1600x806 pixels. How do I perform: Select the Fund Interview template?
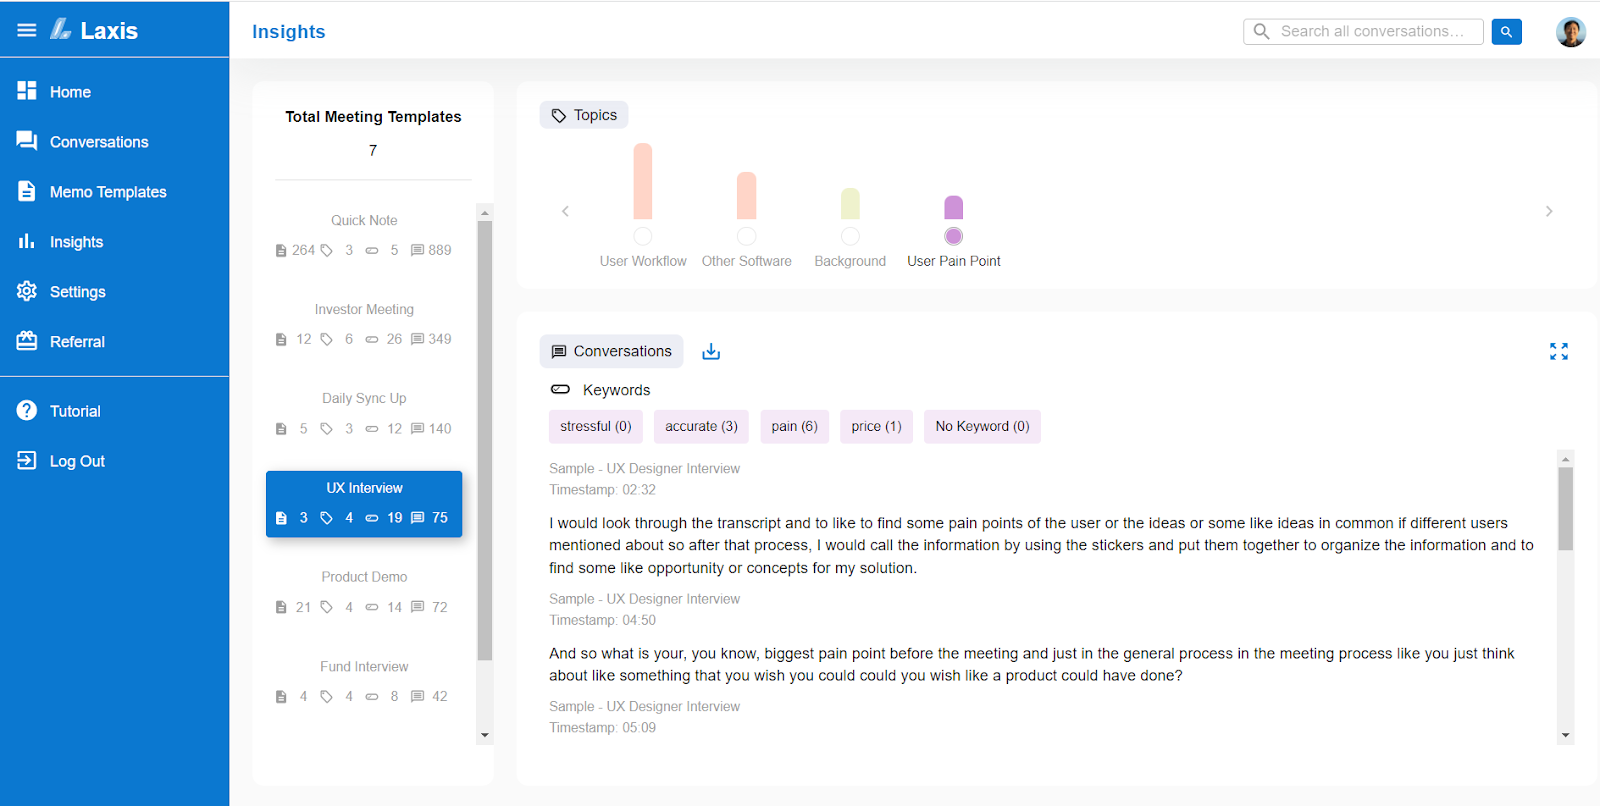[x=364, y=682]
